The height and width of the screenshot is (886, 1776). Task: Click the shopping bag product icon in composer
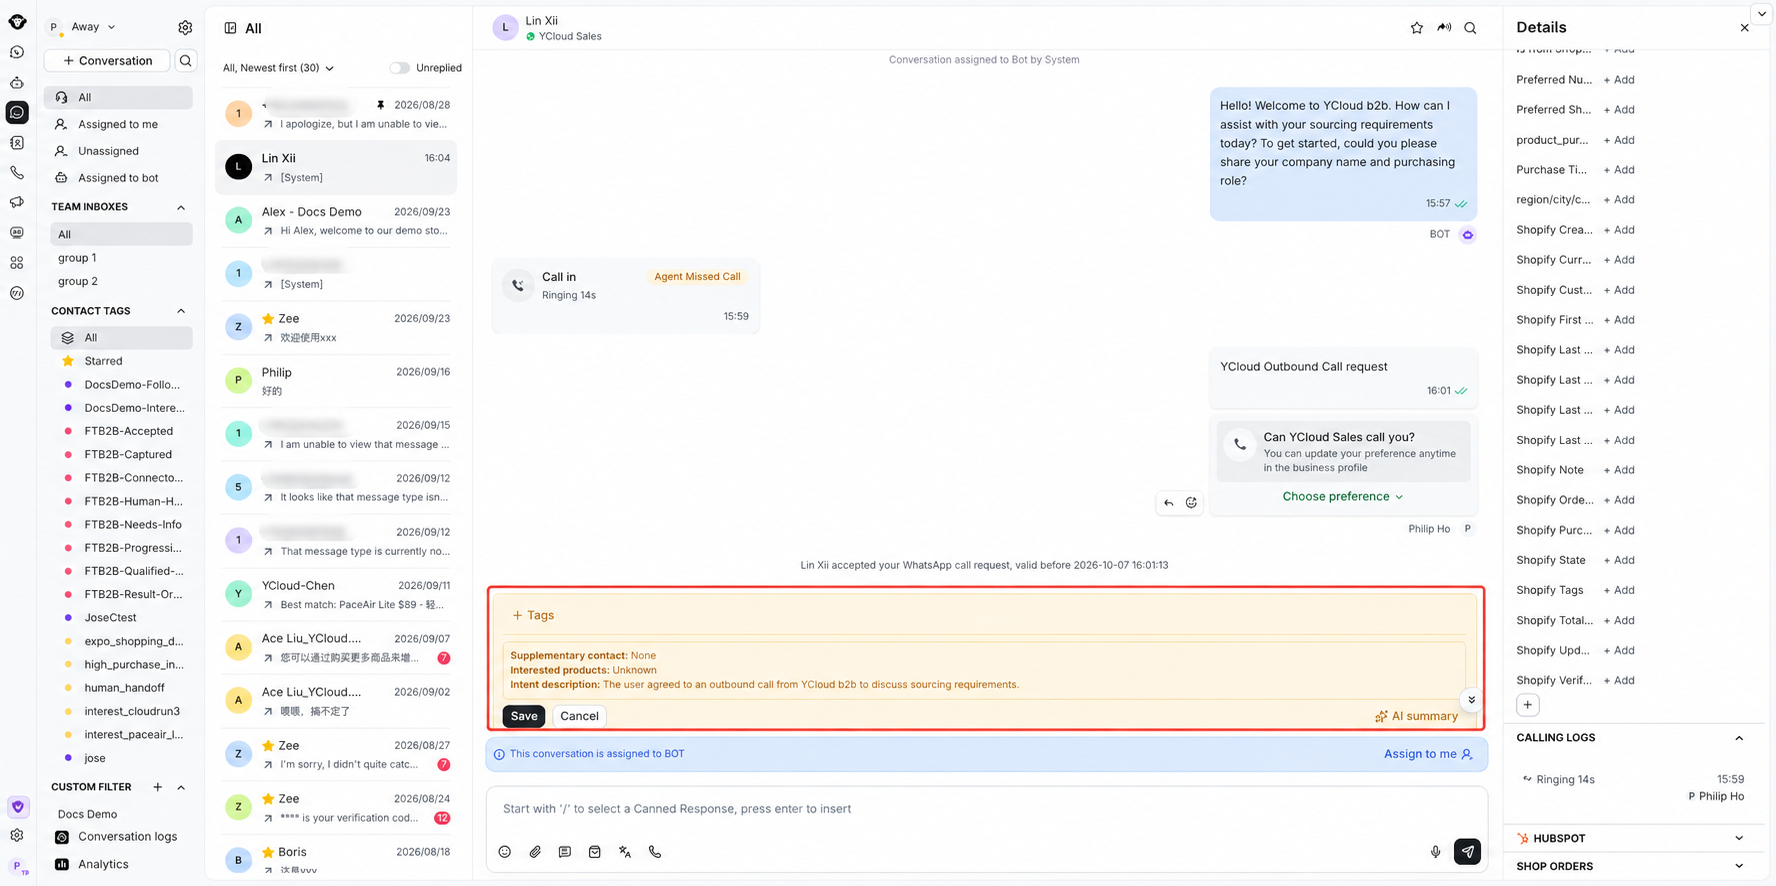tap(595, 852)
